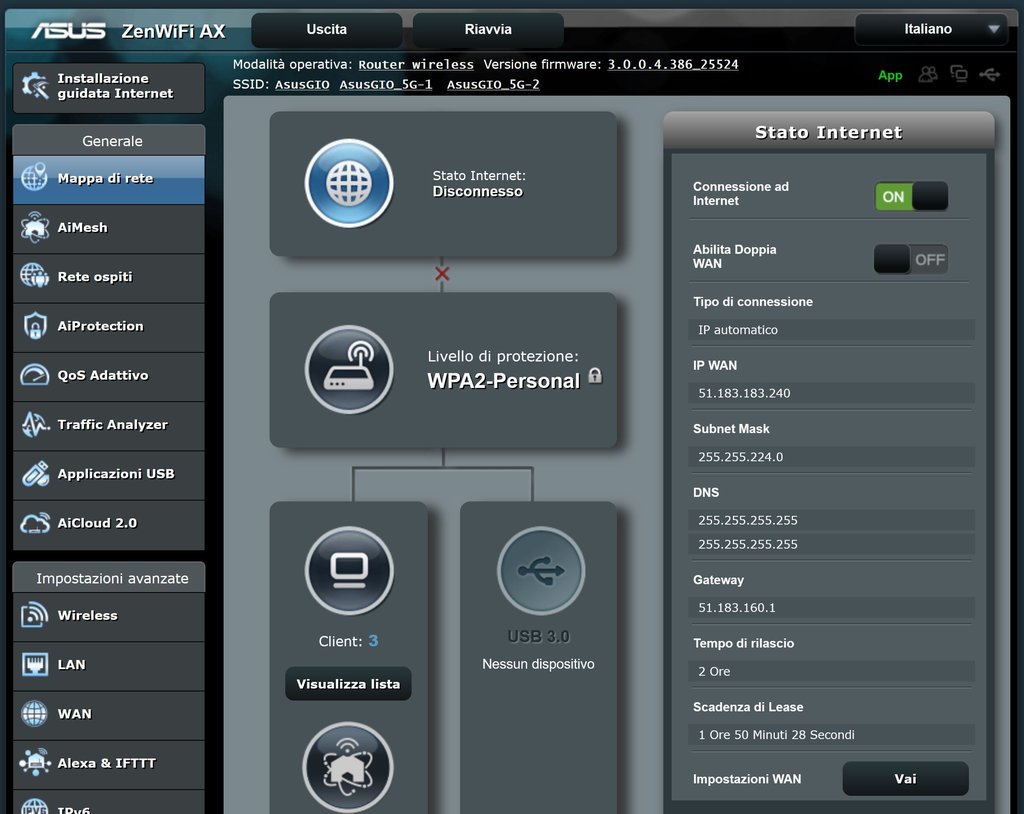The height and width of the screenshot is (814, 1024).
Task: Open the firmware version link
Action: pos(673,64)
